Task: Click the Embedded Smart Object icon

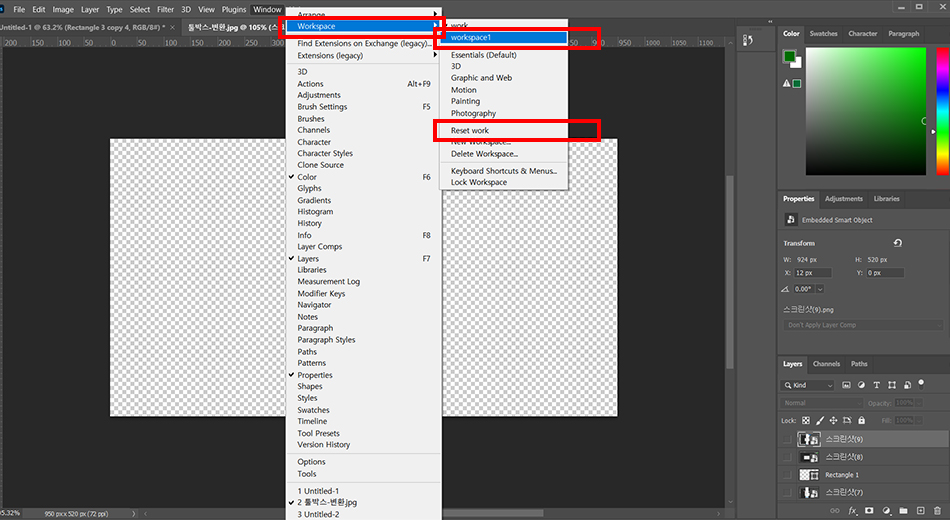Action: [x=791, y=219]
